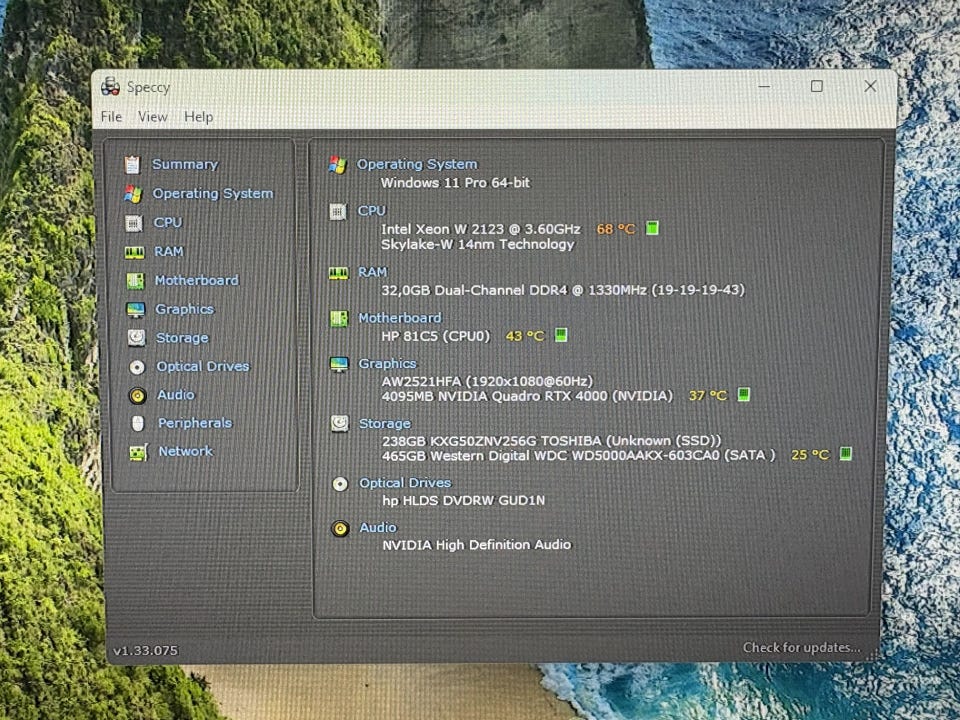Click the RAM heading link in summary
Viewport: 960px width, 720px height.
pos(373,272)
